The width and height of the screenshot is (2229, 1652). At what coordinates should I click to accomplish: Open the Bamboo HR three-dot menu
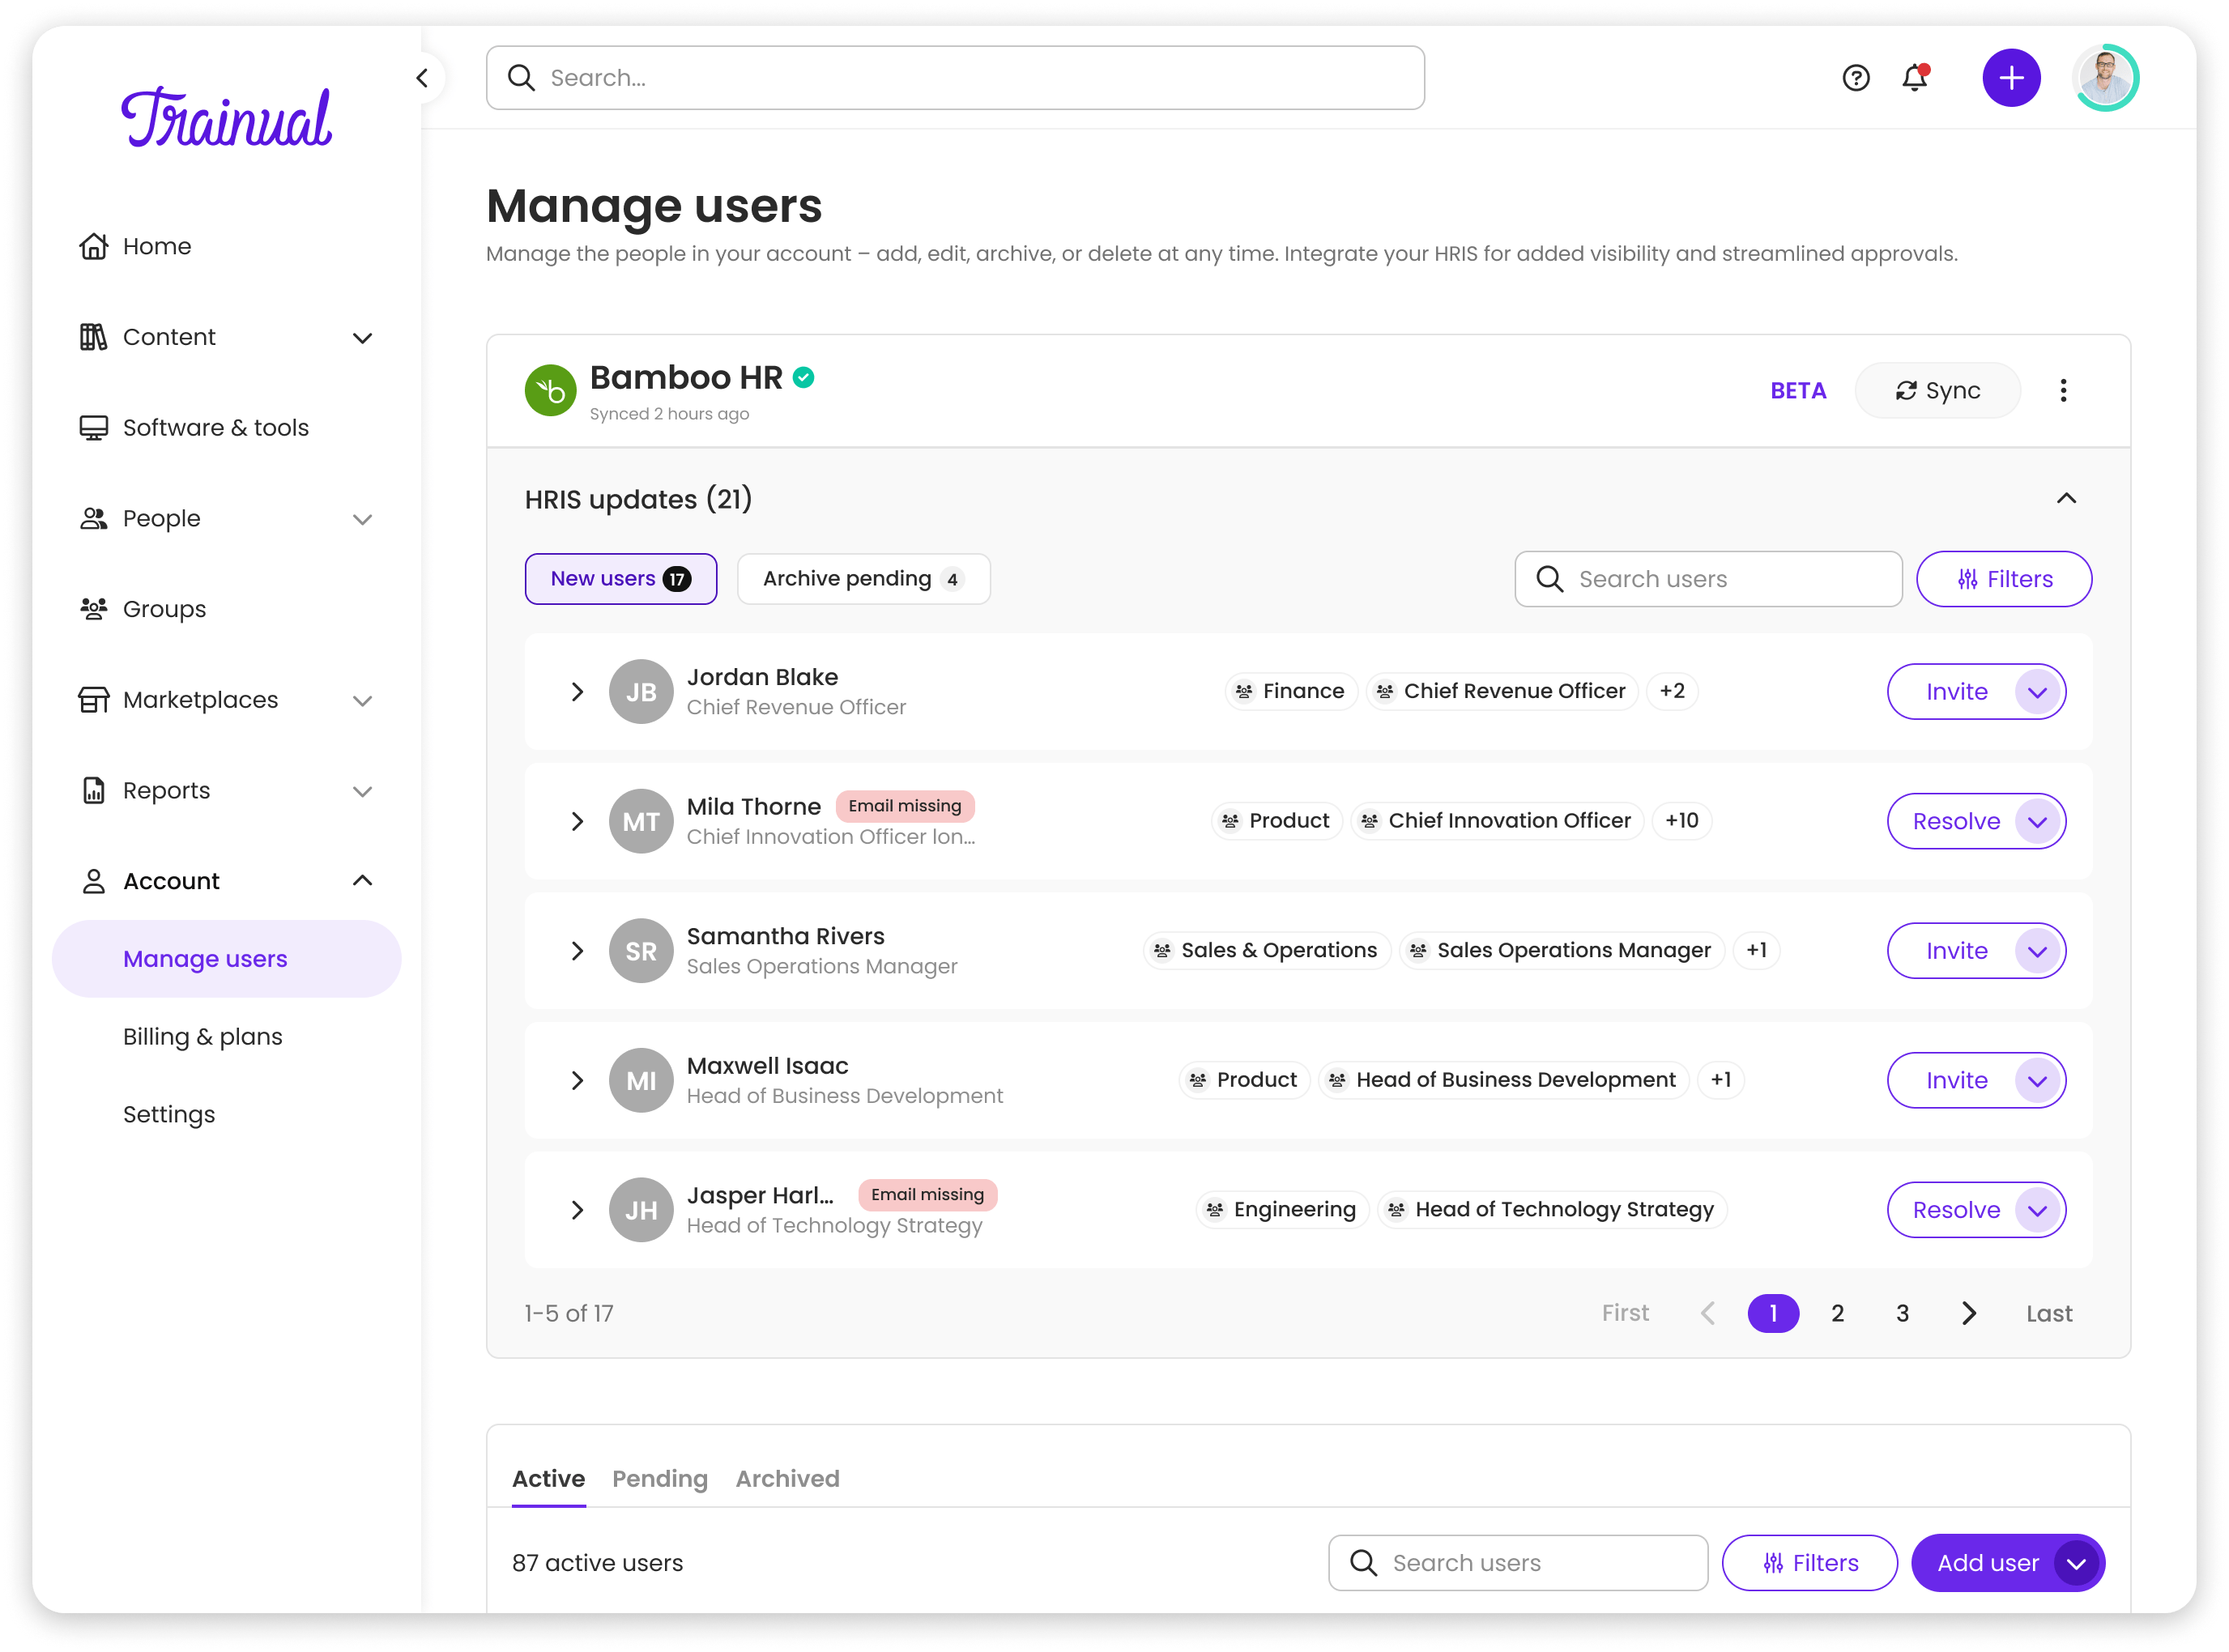2063,390
